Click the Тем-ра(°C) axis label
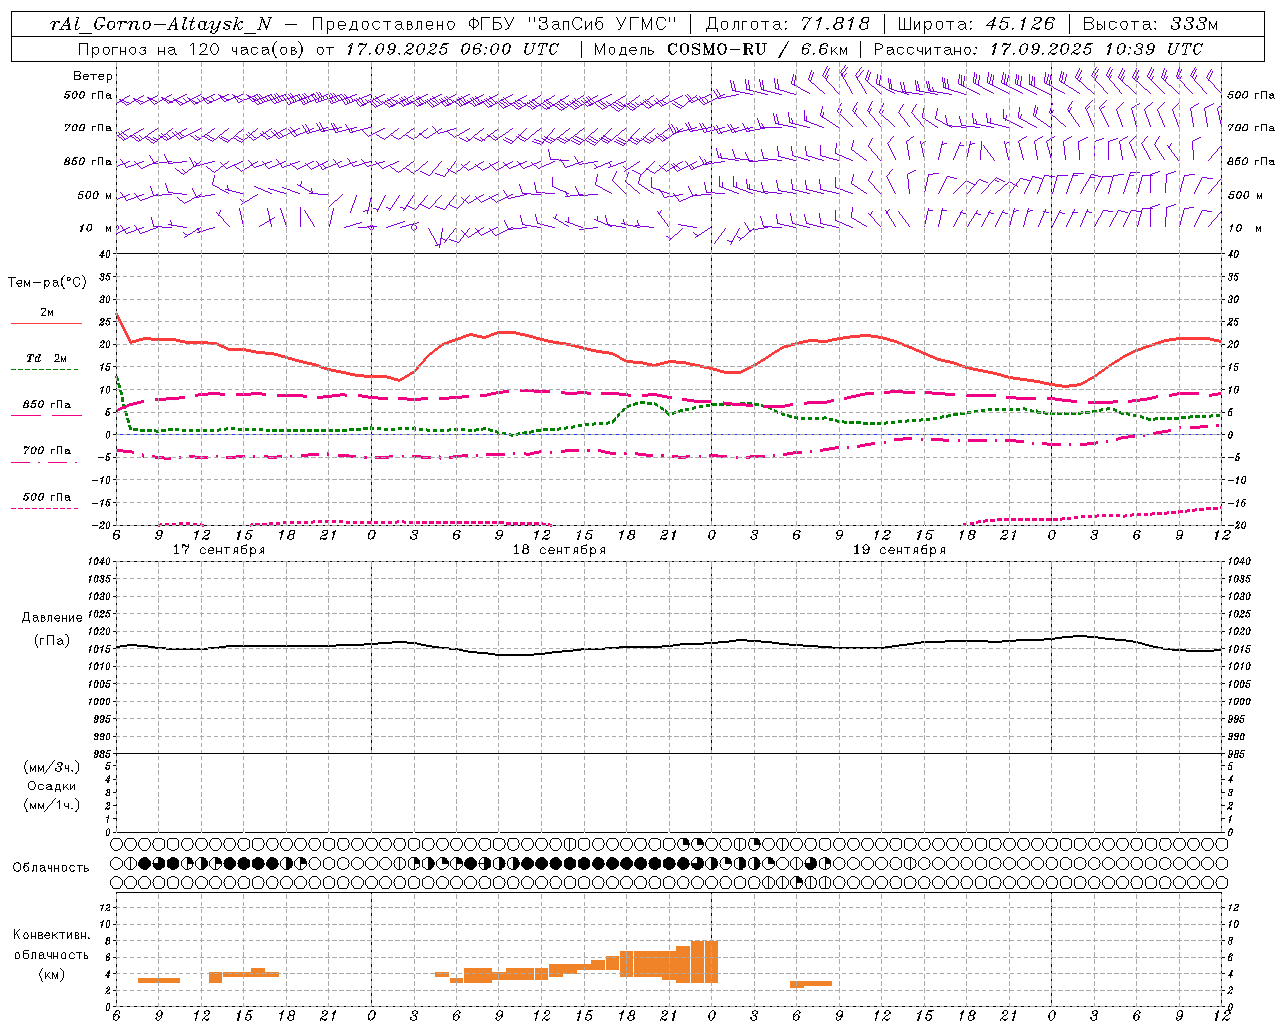Image resolution: width=1280 pixels, height=1024 pixels. tap(47, 283)
